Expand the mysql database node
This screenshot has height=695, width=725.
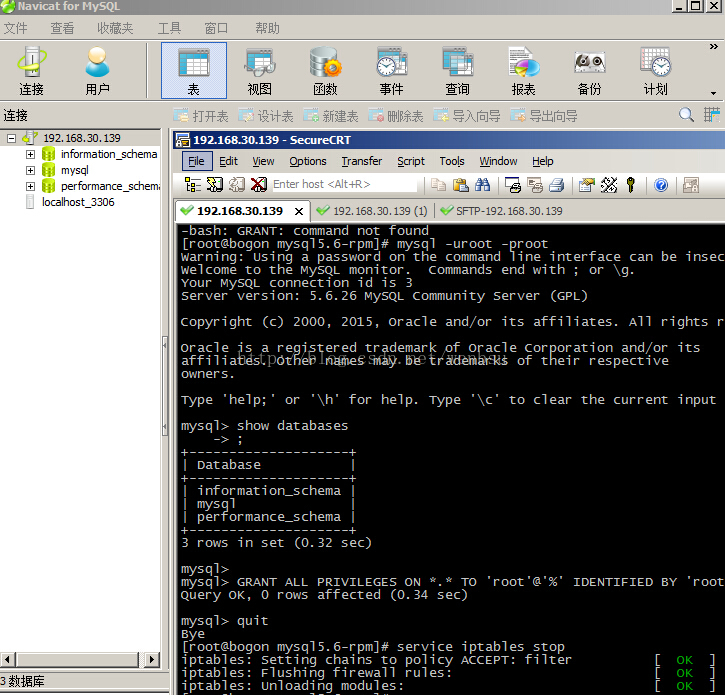(31, 171)
